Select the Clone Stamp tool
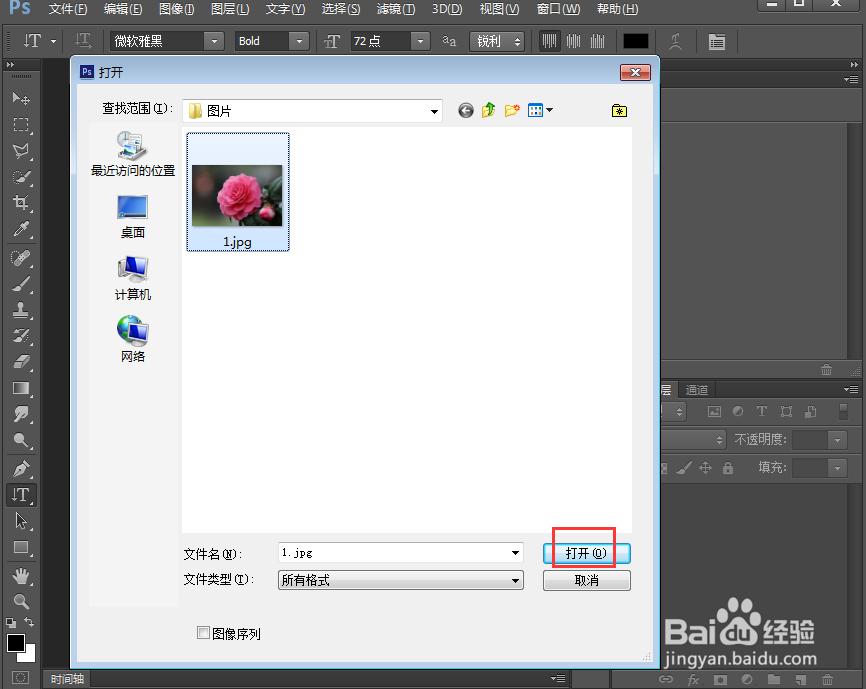The height and width of the screenshot is (689, 866). point(21,310)
